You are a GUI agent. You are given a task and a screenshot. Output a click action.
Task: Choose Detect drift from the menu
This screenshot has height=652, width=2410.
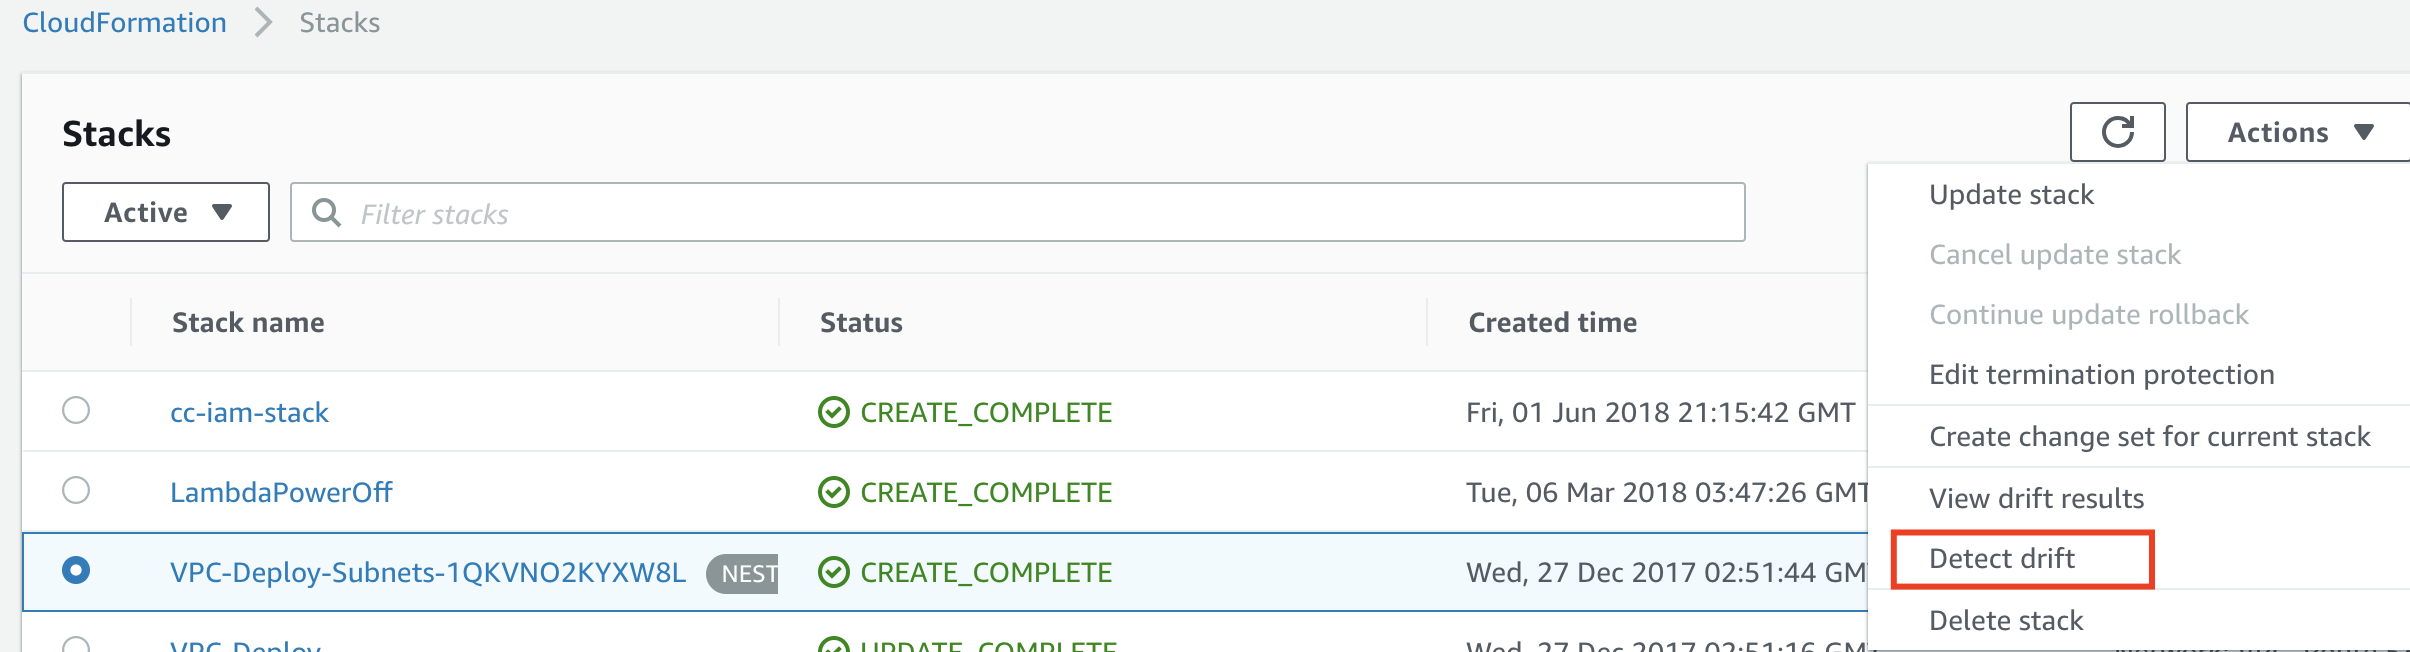[x=2002, y=558]
